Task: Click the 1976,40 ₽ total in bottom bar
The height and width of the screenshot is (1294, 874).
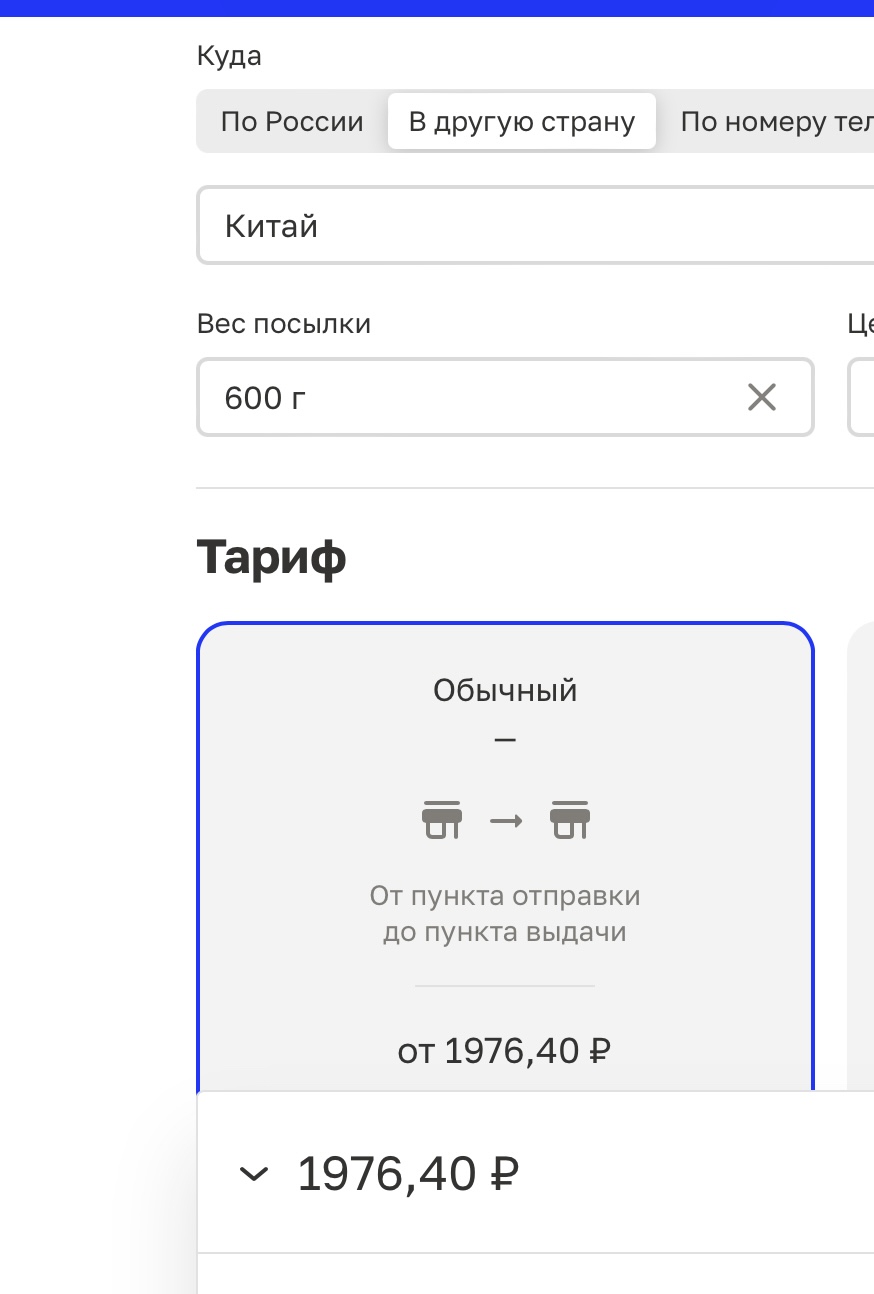Action: coord(408,1174)
